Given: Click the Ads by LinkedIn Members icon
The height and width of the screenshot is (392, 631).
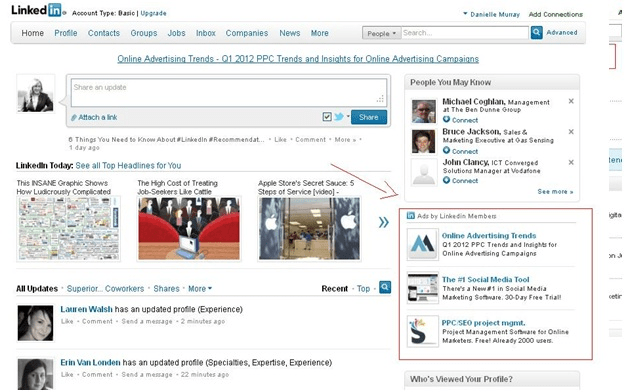Looking at the screenshot, I should point(410,215).
